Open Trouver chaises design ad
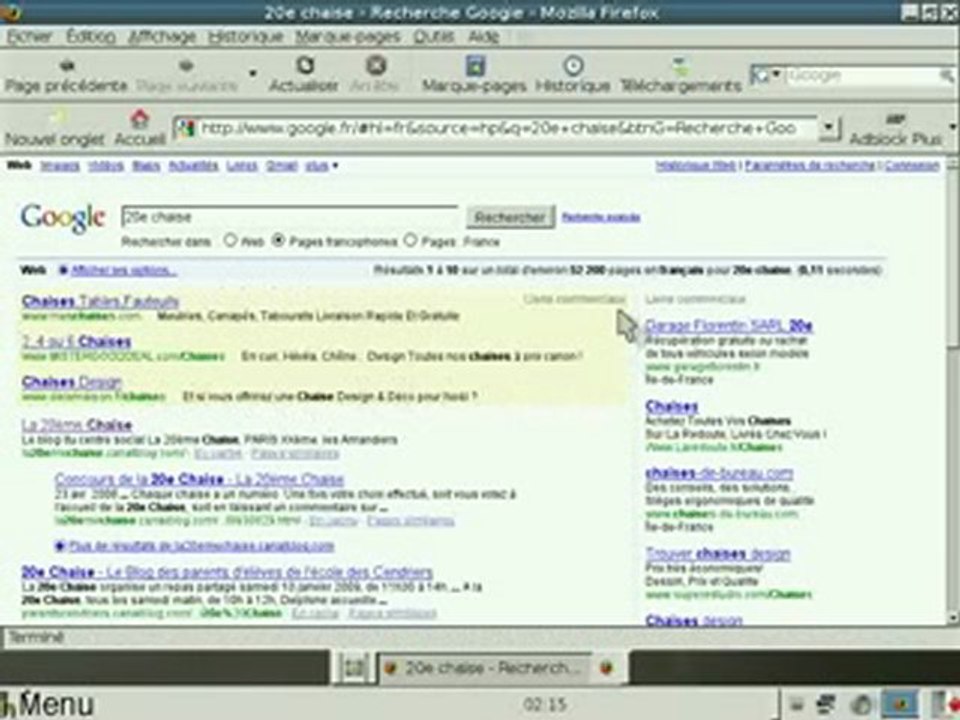Viewport: 960px width, 720px height. tap(718, 554)
